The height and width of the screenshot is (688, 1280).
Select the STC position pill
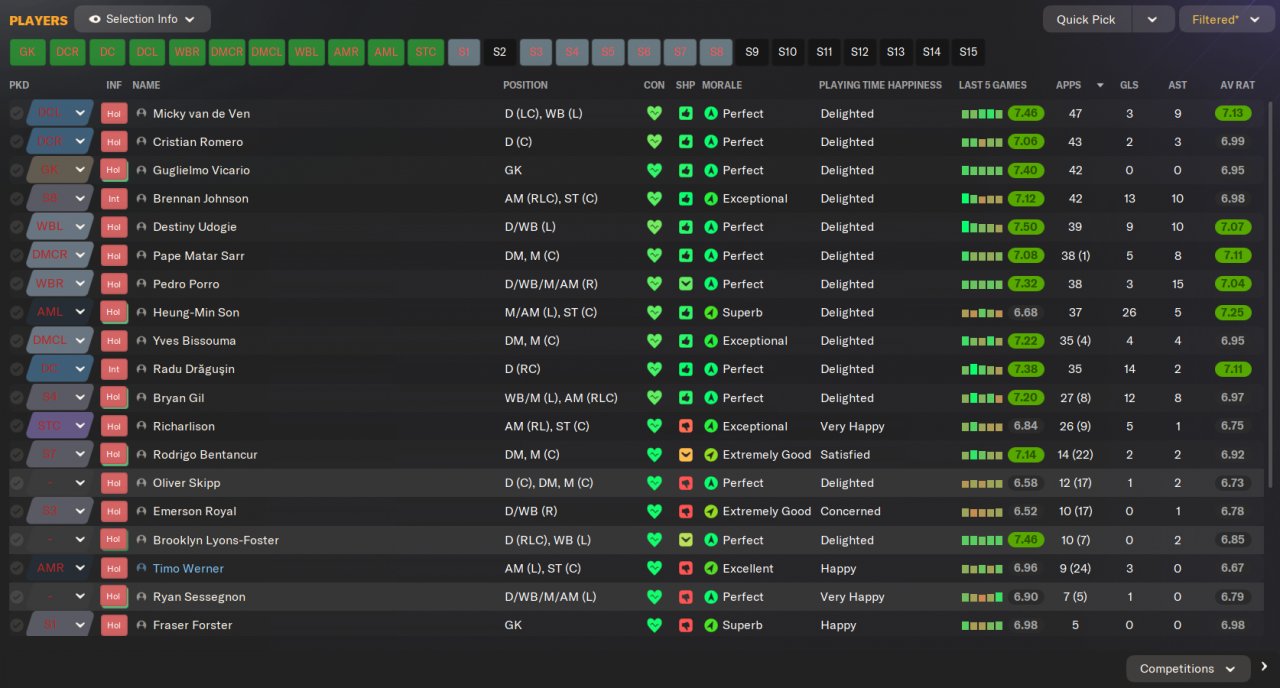coord(426,52)
